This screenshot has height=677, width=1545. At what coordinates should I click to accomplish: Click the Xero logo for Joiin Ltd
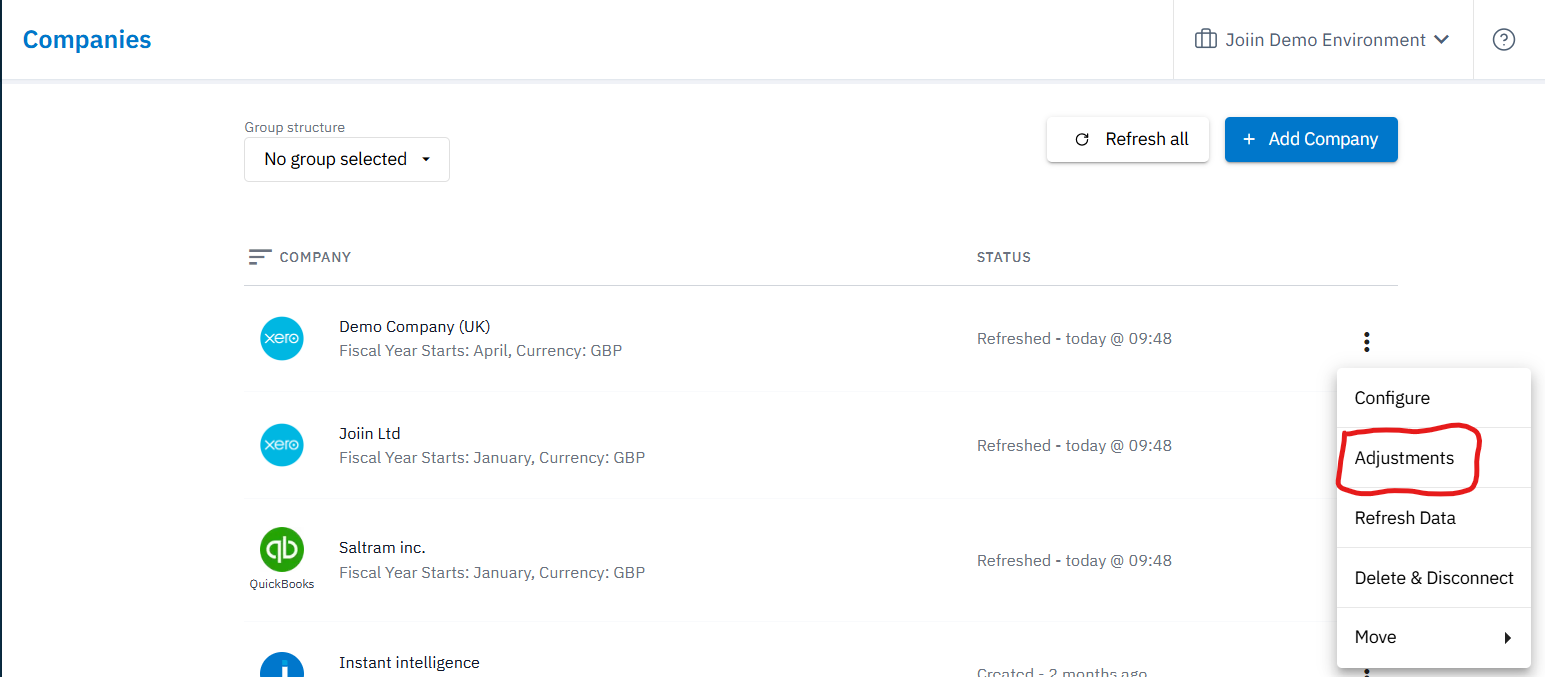tap(282, 445)
